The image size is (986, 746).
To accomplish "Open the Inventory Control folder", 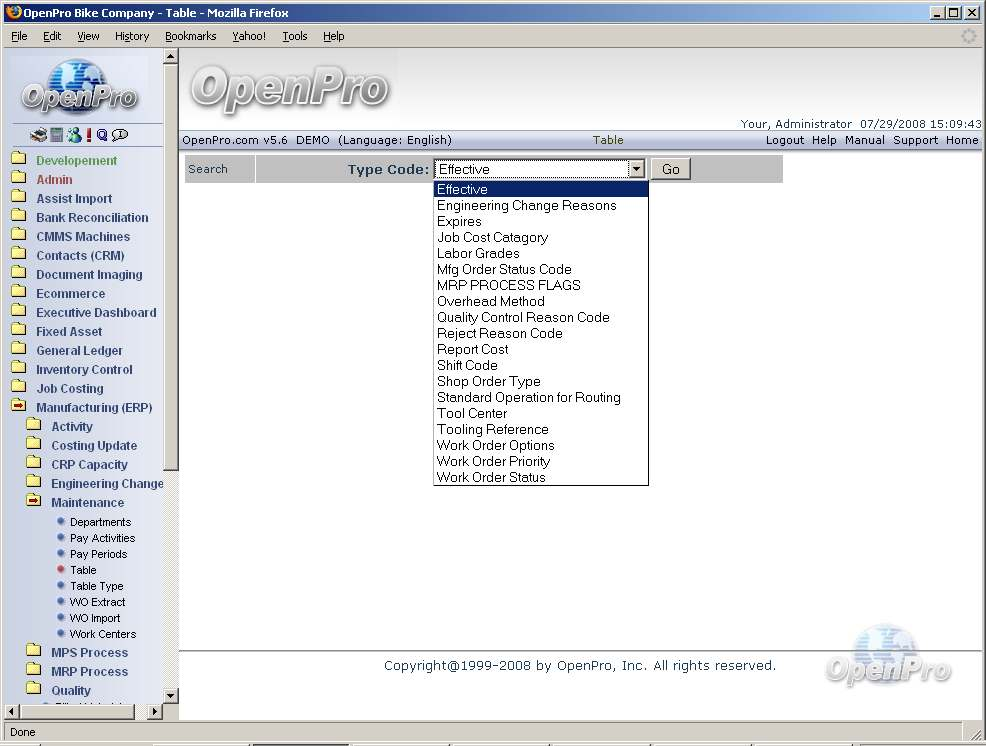I will coord(84,369).
